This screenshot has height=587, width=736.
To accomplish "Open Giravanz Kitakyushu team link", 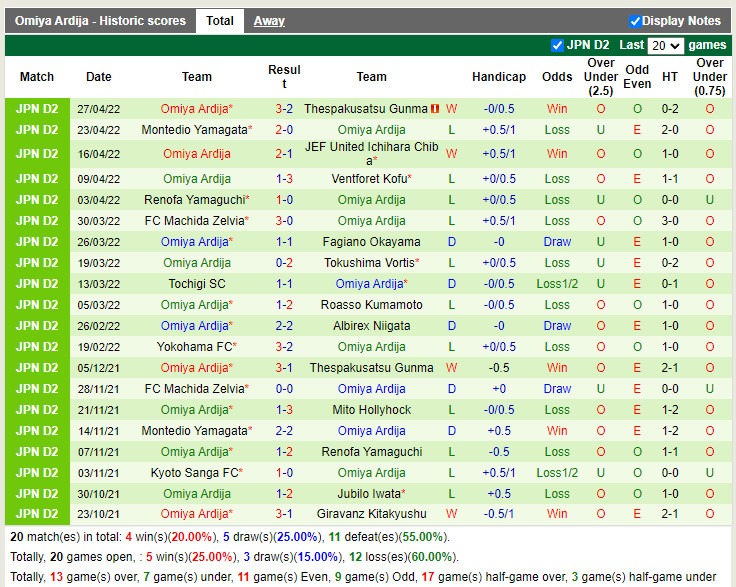I will click(x=371, y=514).
